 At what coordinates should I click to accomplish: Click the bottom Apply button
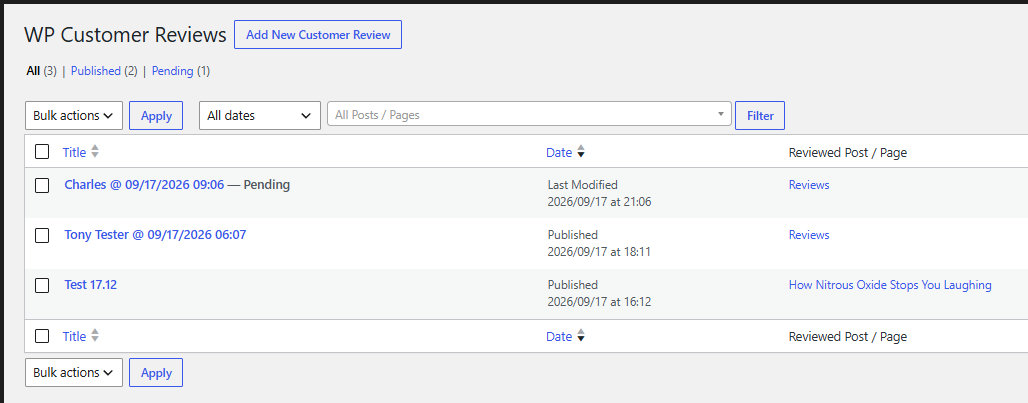click(x=156, y=372)
